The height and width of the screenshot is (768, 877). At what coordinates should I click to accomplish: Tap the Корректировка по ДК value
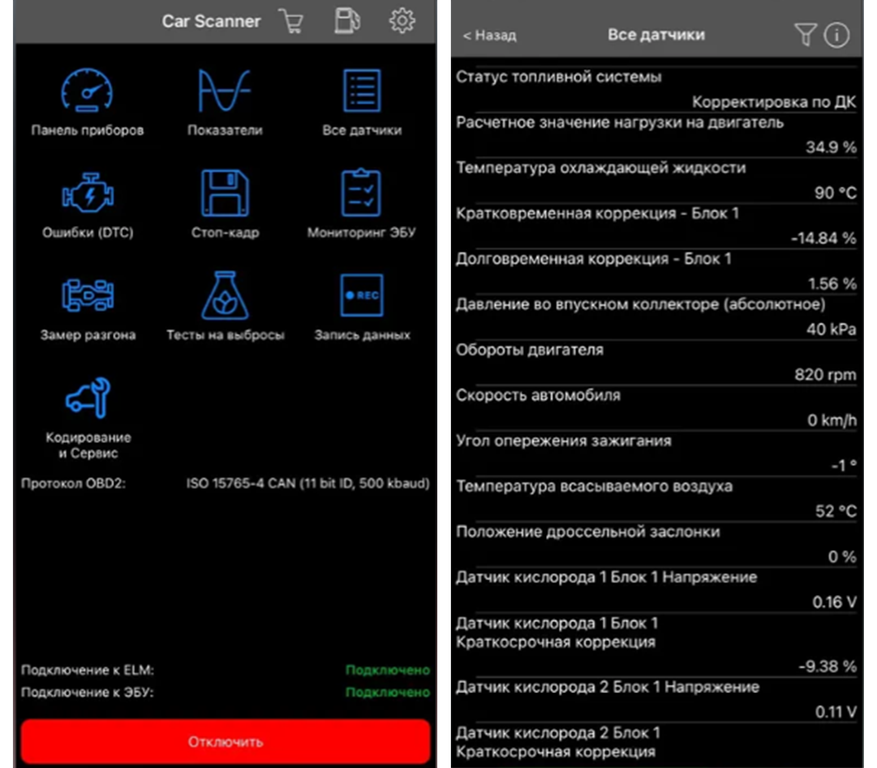(x=774, y=102)
